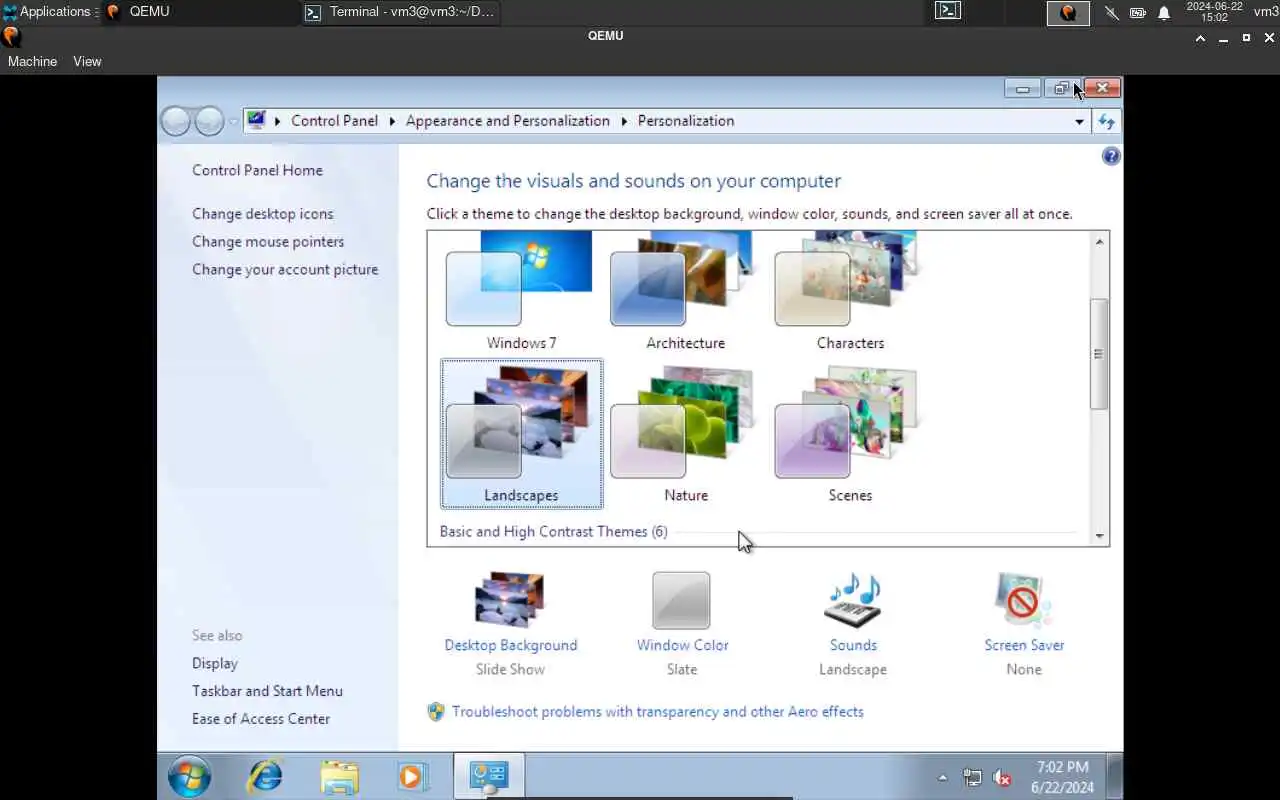Select the Nature theme
Image resolution: width=1280 pixels, height=800 pixels.
685,434
